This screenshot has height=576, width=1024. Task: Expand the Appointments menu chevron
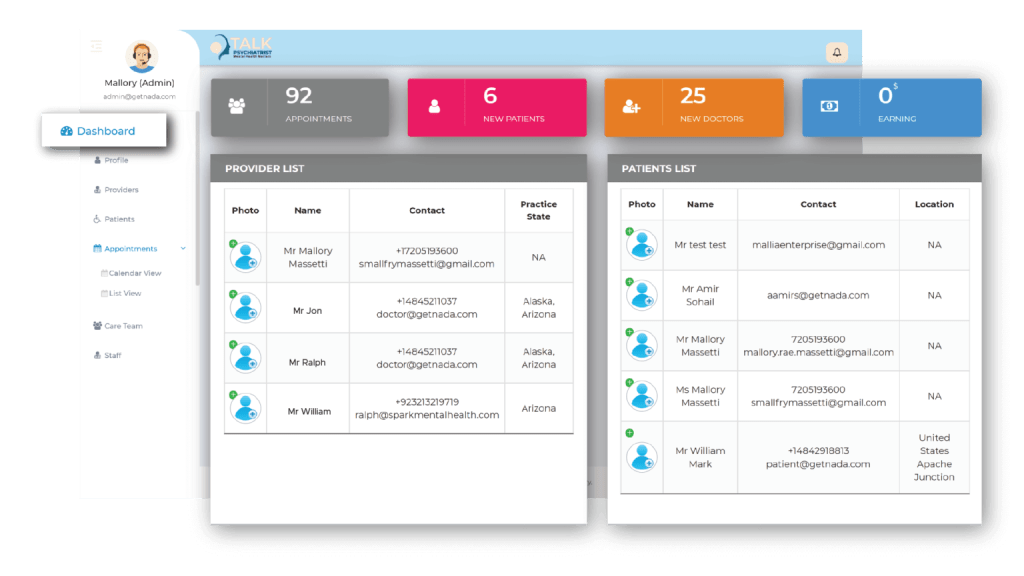(x=183, y=249)
